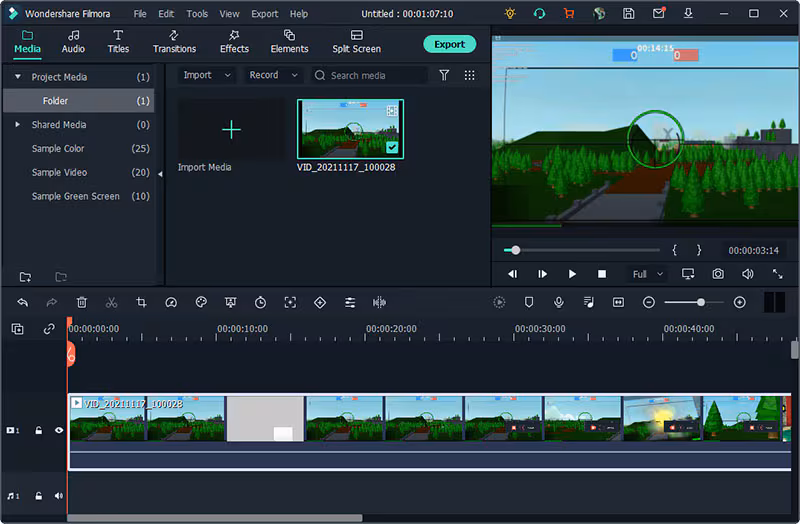Viewport: 800px width, 524px height.
Task: Select Sample Green Screen in media library
Action: [76, 196]
